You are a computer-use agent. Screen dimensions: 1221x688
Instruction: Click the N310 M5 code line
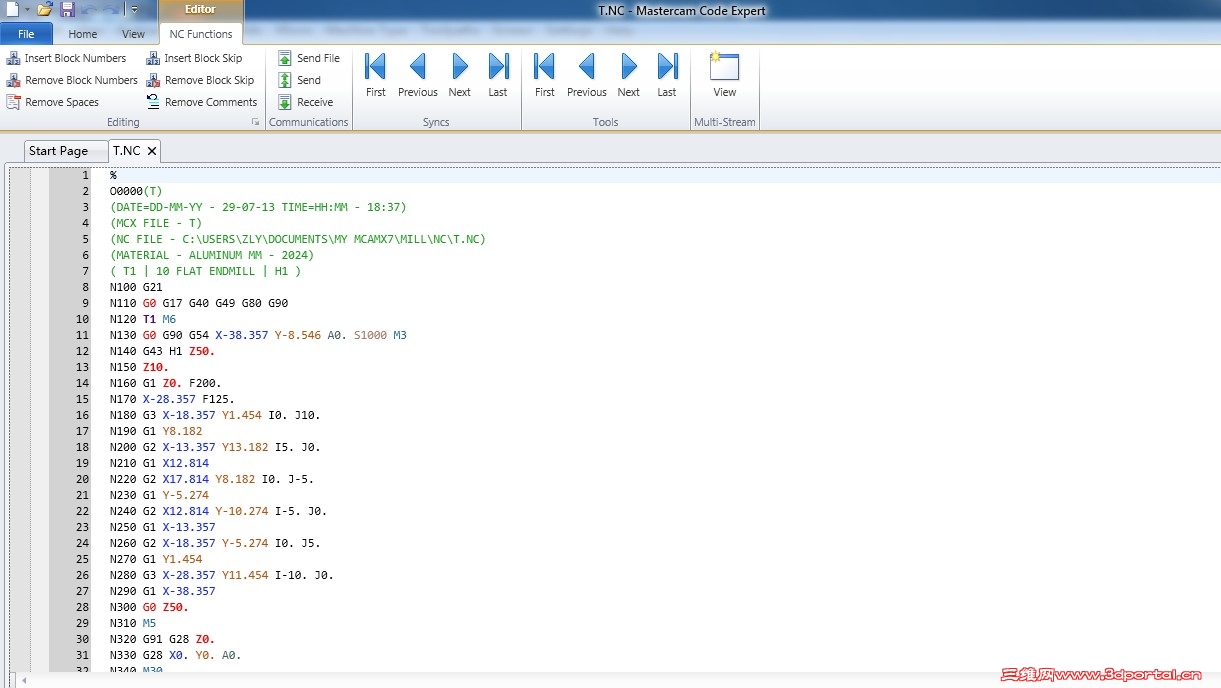pyautogui.click(x=133, y=623)
